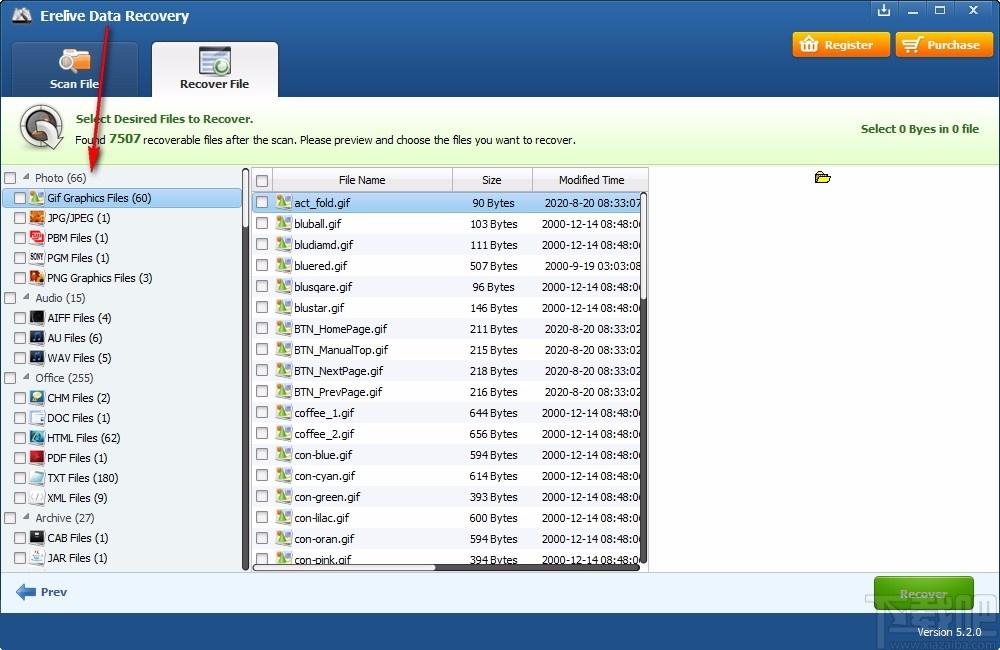
Task: Click the con-oran.gif file name
Action: click(324, 538)
